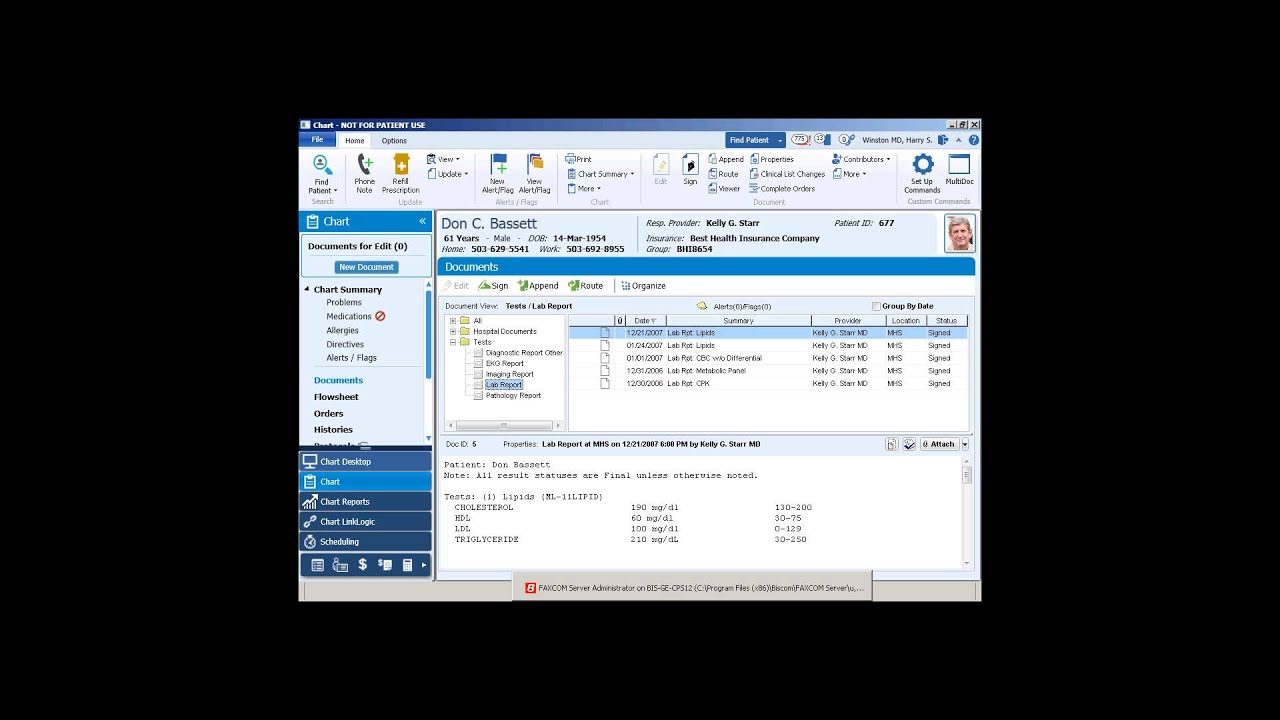Open Set Up Commands gear
Screen dimensions: 1280x720
[922, 173]
